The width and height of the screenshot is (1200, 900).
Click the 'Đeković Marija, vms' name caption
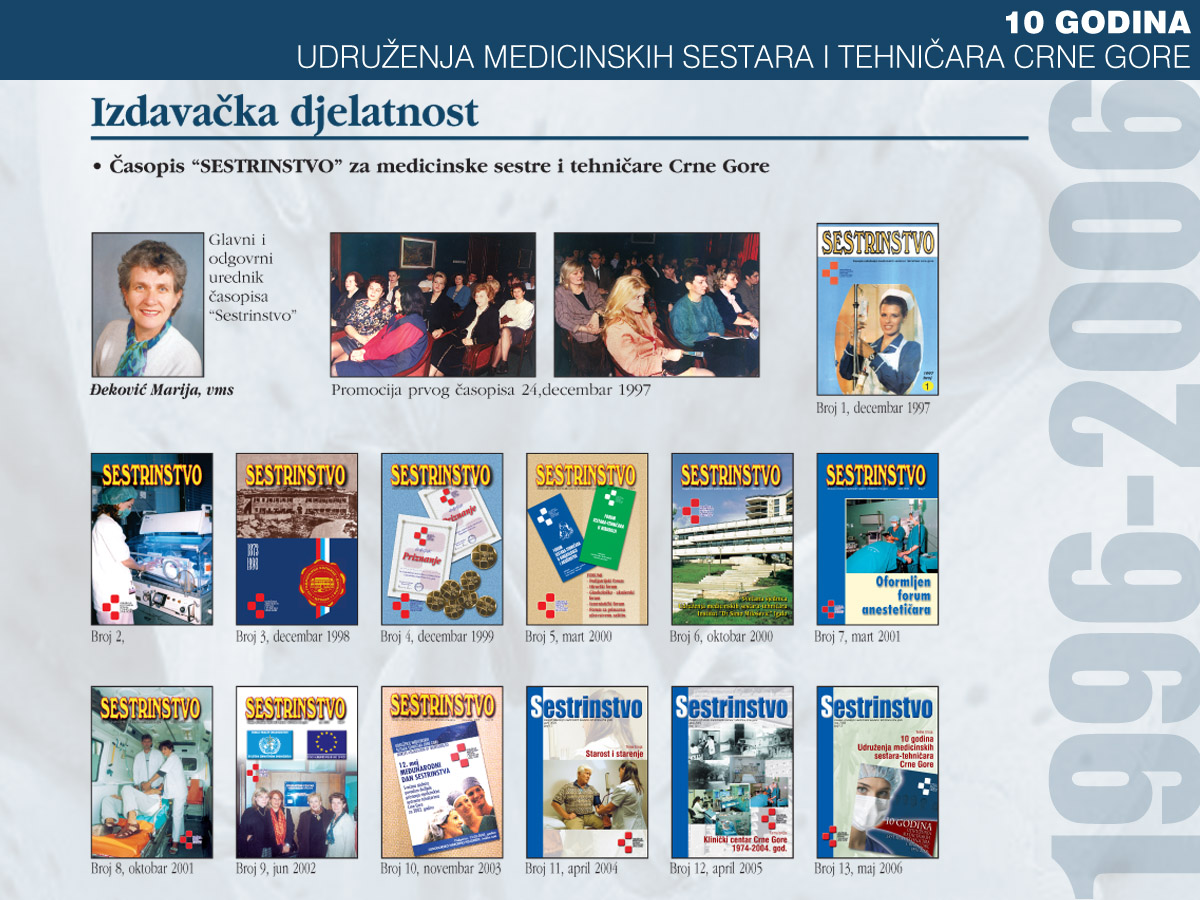(162, 390)
